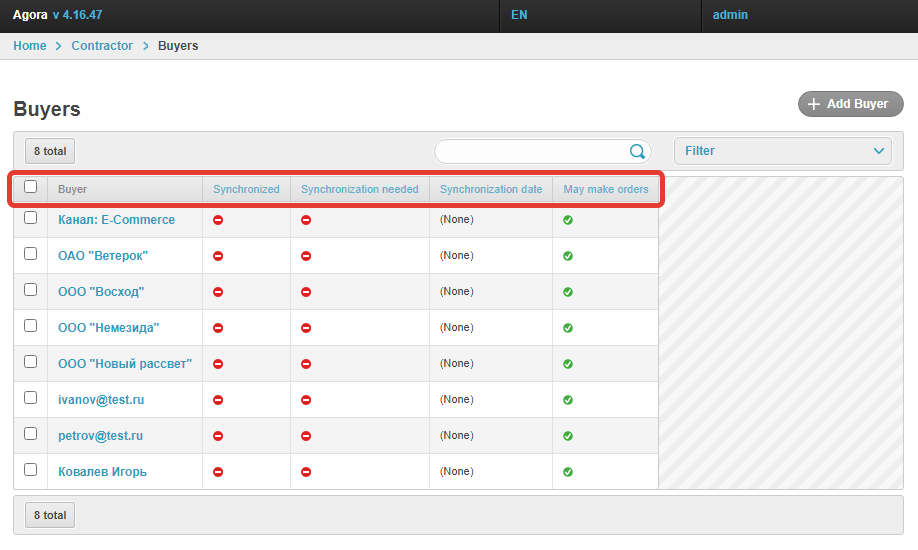Open the ООО "Восход" buyer link
The height and width of the screenshot is (550, 918).
click(101, 292)
